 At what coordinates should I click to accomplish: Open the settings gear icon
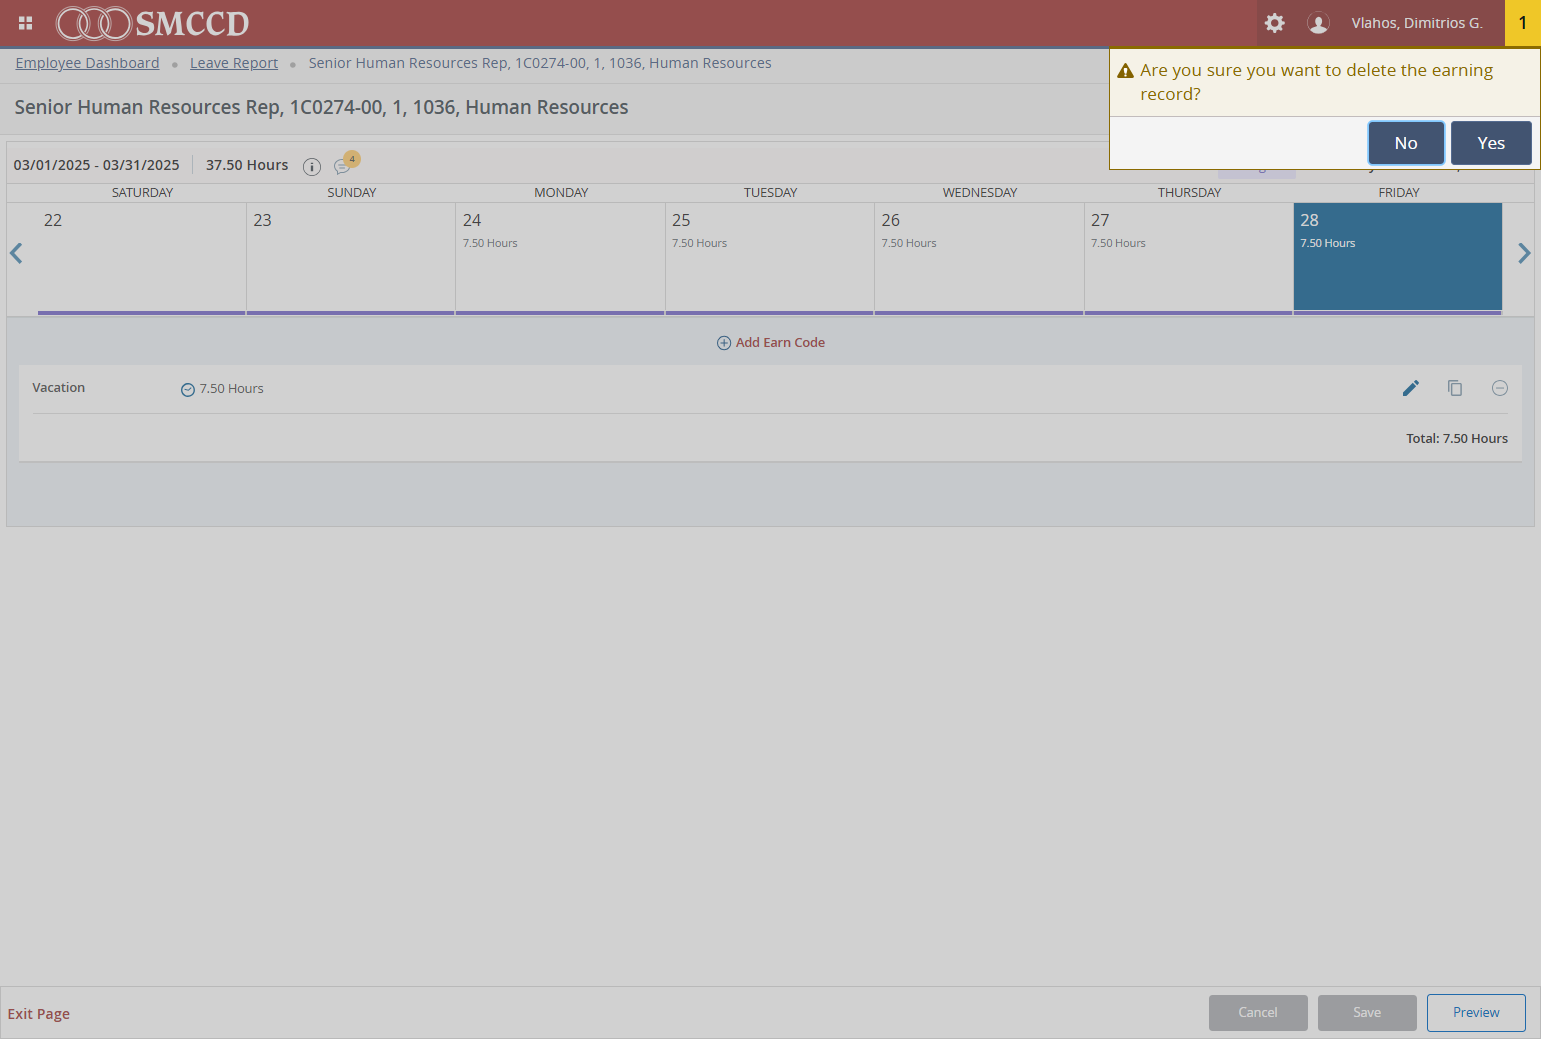(1274, 23)
